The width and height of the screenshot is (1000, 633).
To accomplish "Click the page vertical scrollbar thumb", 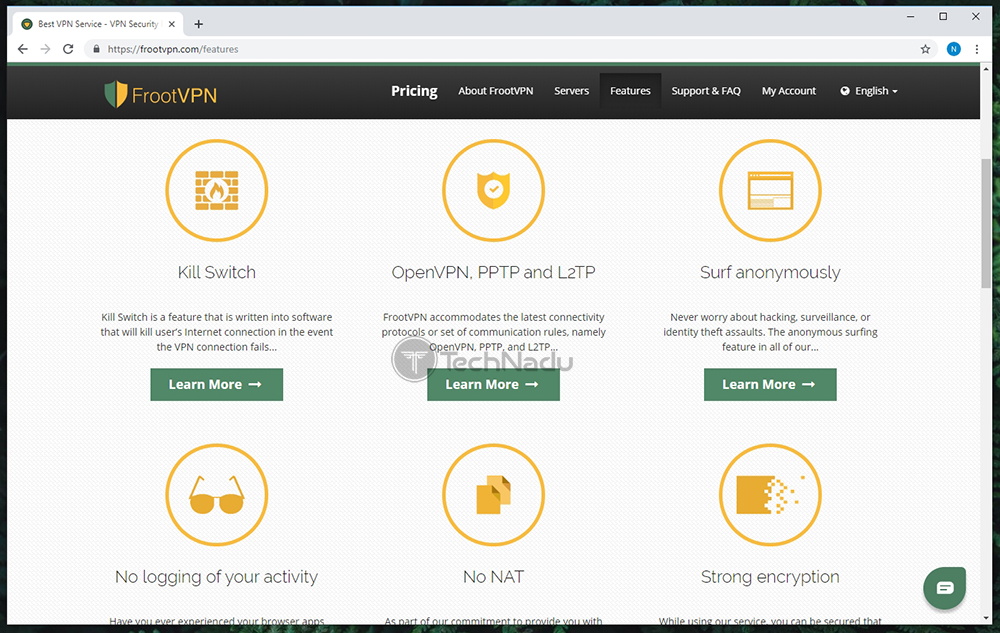I will point(986,223).
